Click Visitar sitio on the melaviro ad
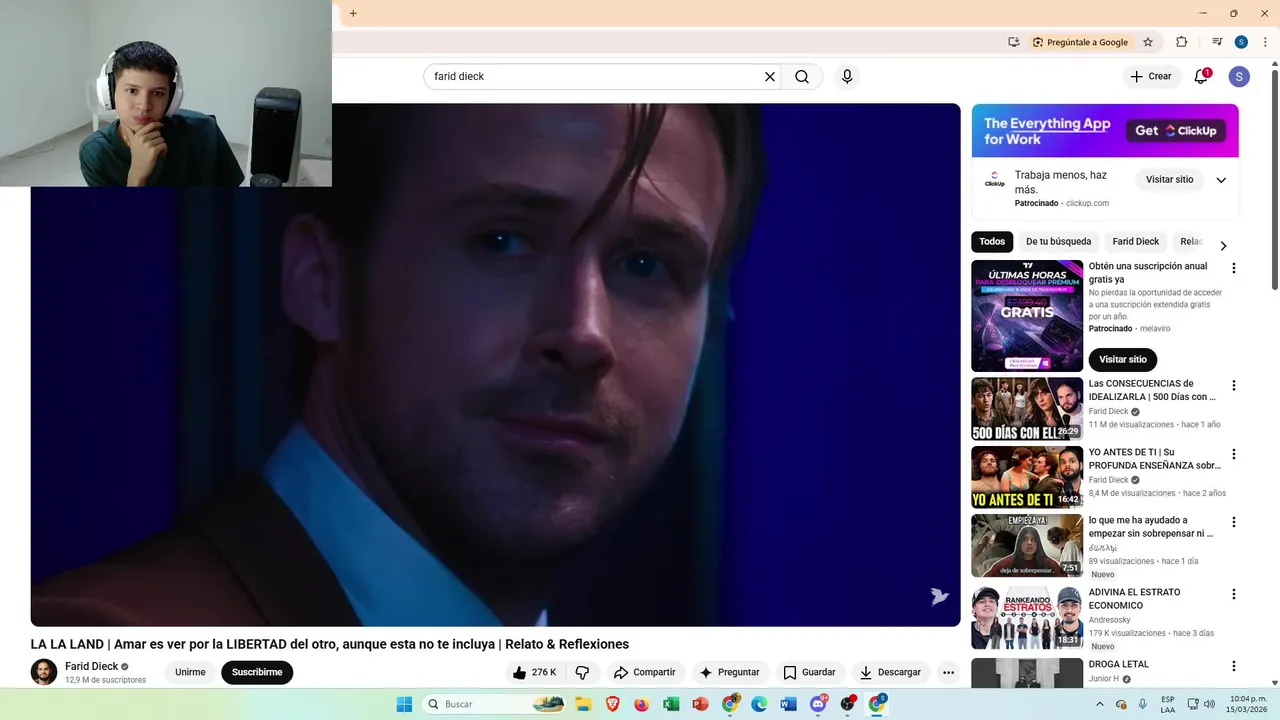Viewport: 1280px width, 720px height. [x=1123, y=360]
